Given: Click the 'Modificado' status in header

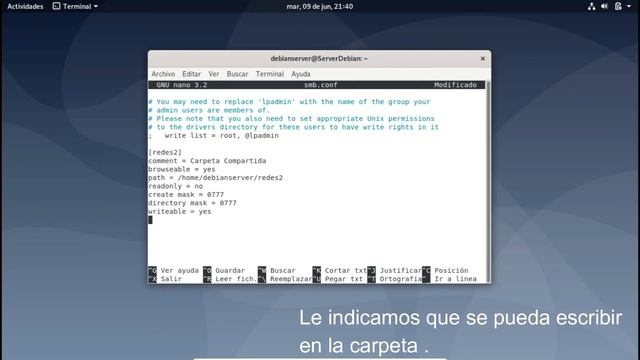Looking at the screenshot, I should [455, 85].
